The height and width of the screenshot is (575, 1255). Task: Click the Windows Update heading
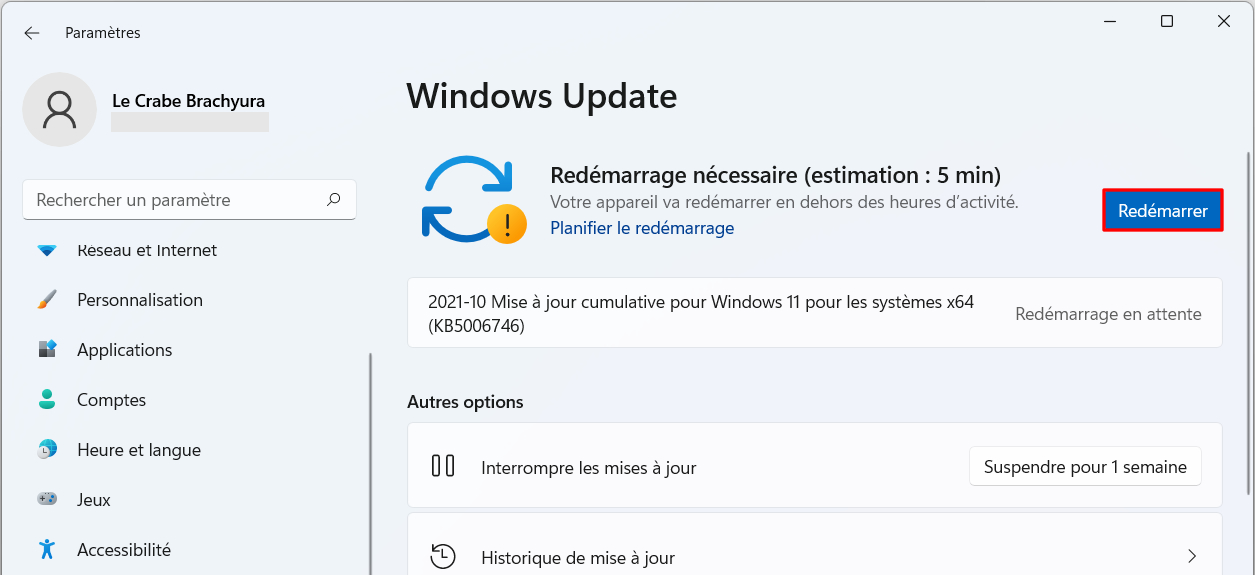coord(541,96)
